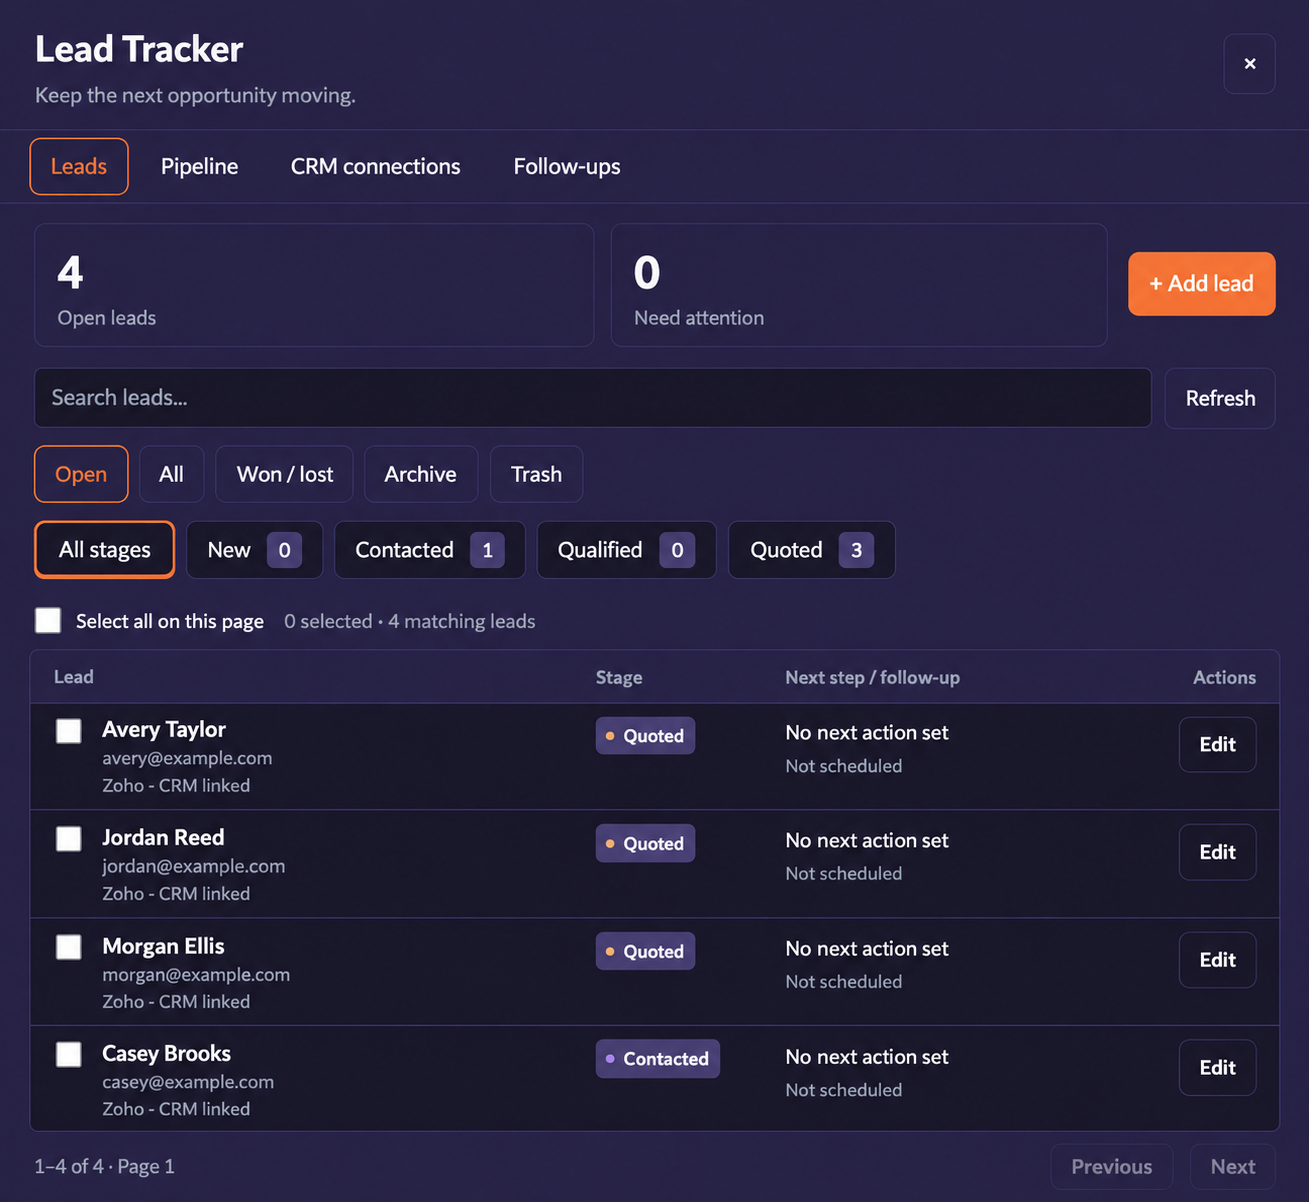
Task: Click the Next step / follow-up header
Action: (x=872, y=677)
